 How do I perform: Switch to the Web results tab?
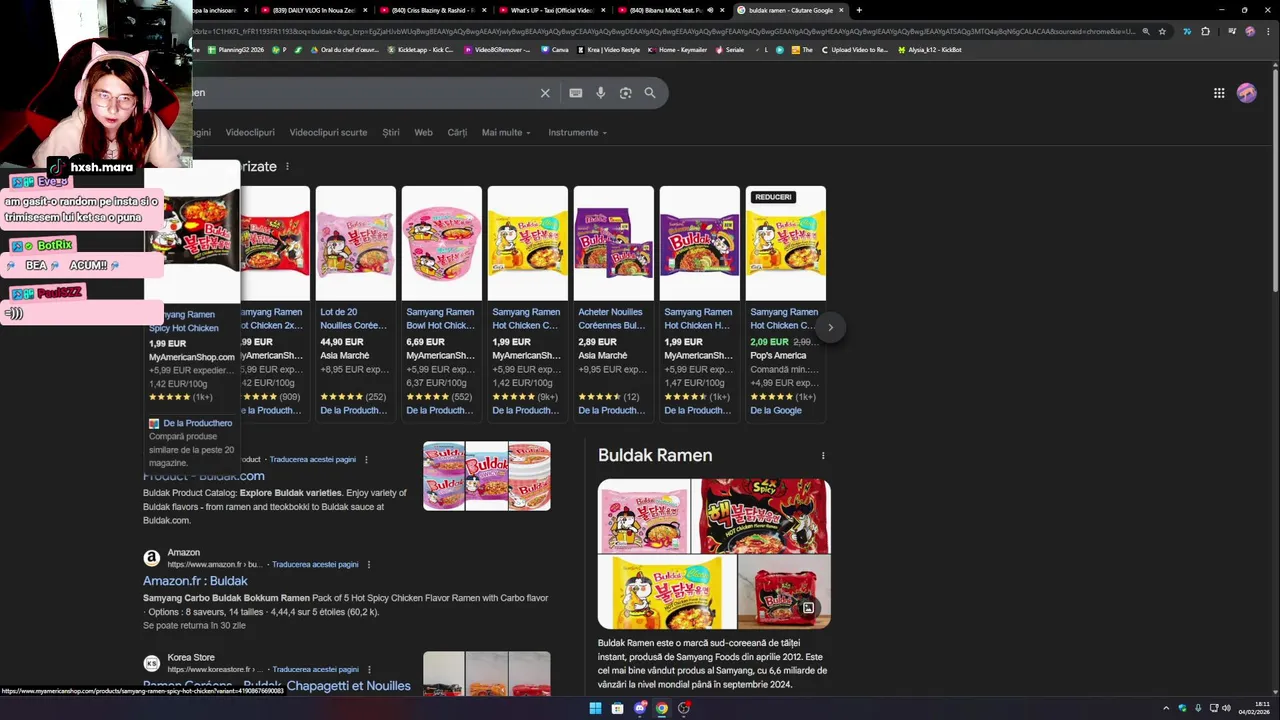coord(423,132)
